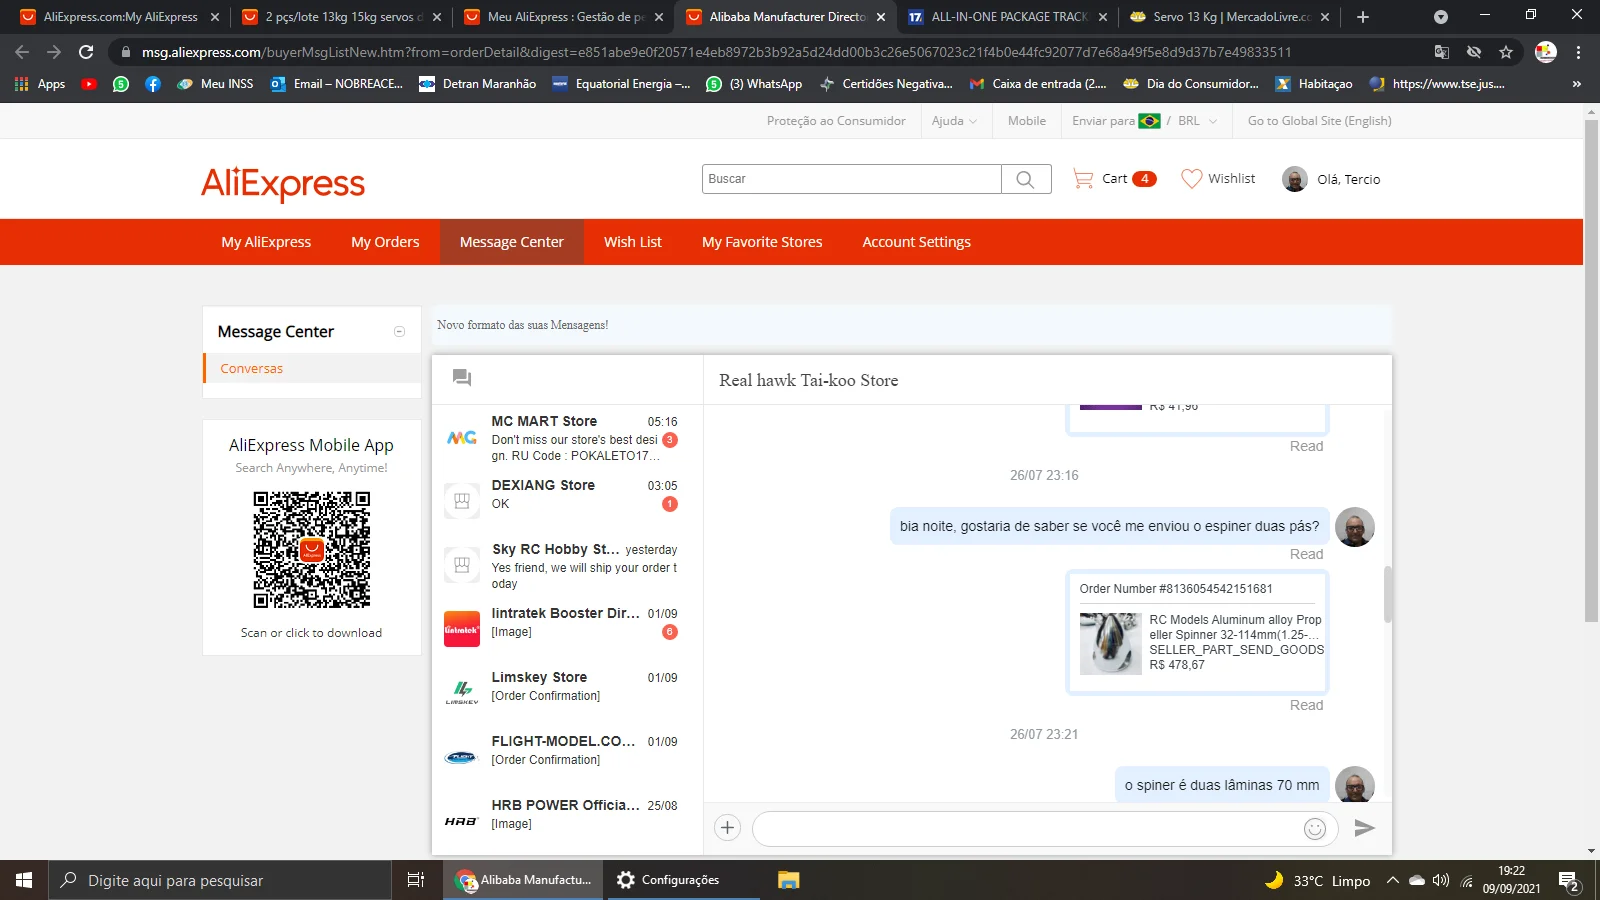Select Conversas in the sidebar
Viewport: 1600px width, 900px height.
(x=252, y=368)
